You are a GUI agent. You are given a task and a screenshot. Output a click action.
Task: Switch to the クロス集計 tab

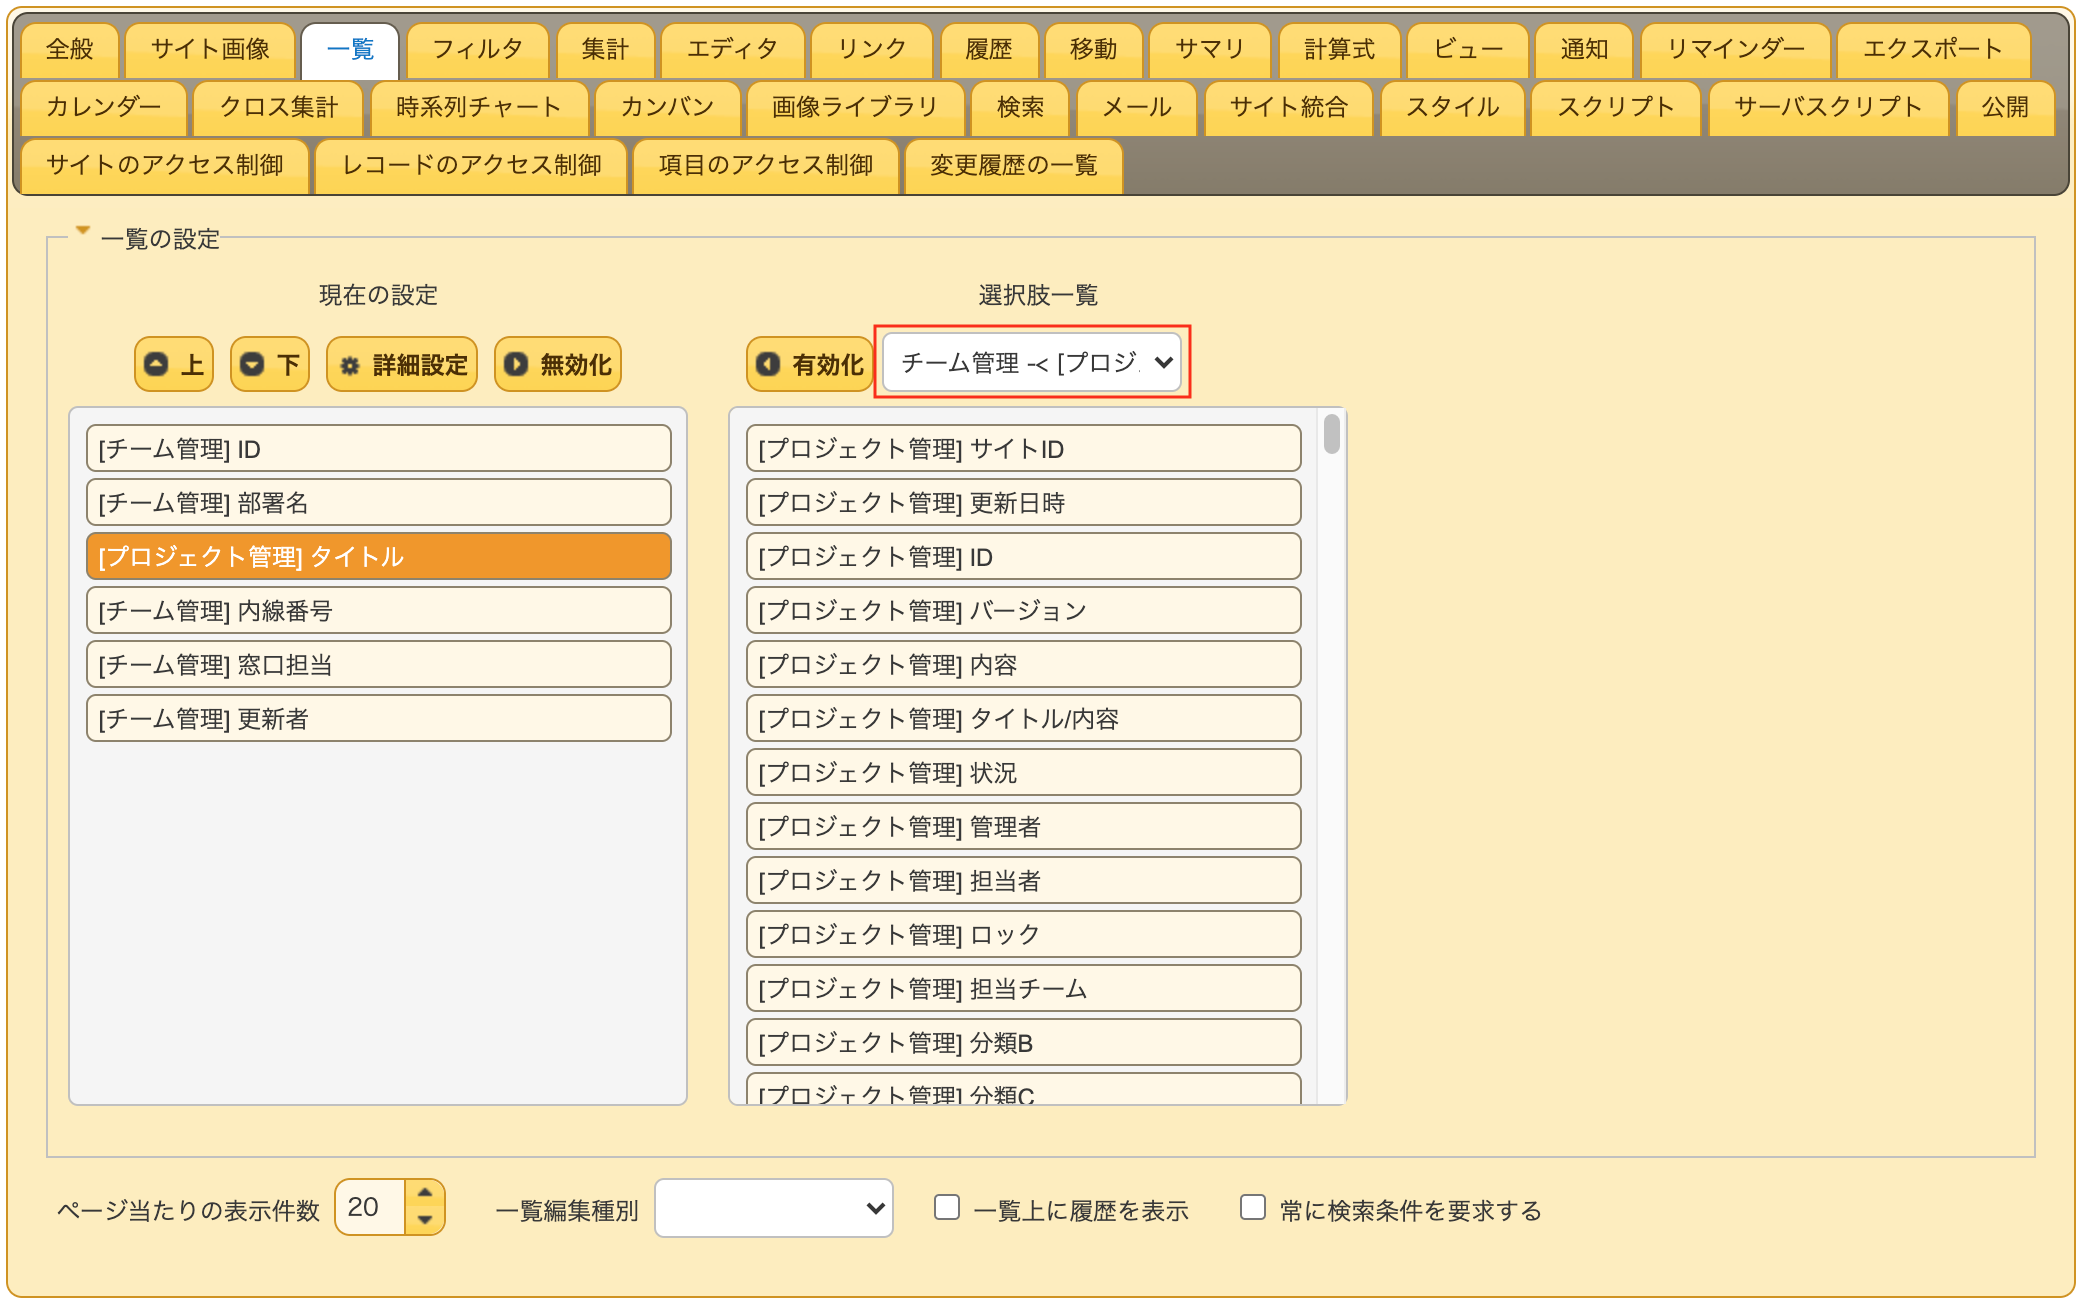[x=279, y=108]
